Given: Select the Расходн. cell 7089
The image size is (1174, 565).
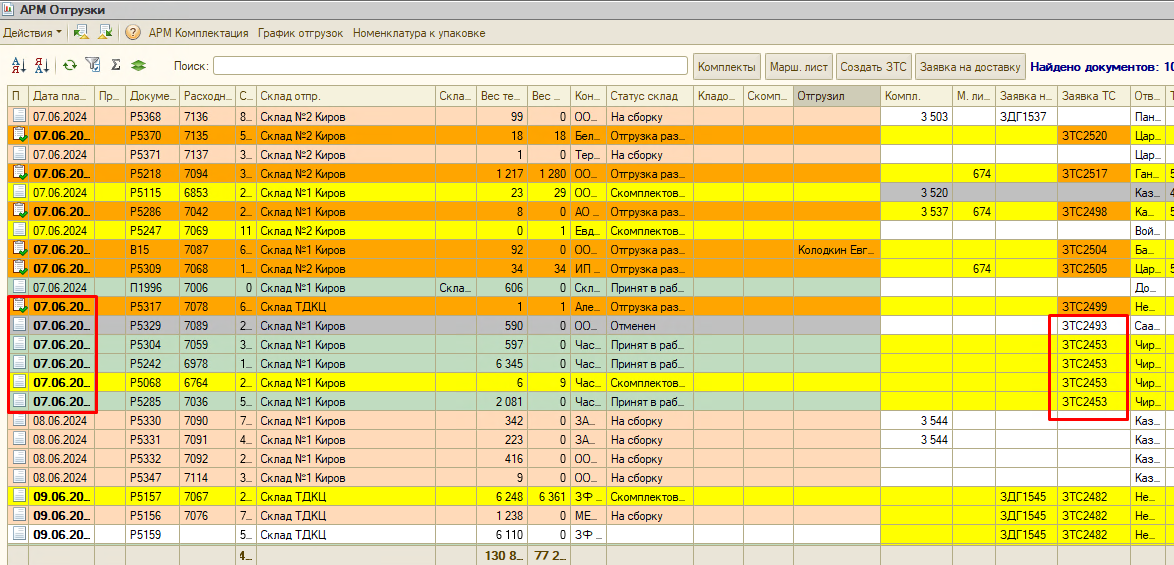Looking at the screenshot, I should click(207, 326).
